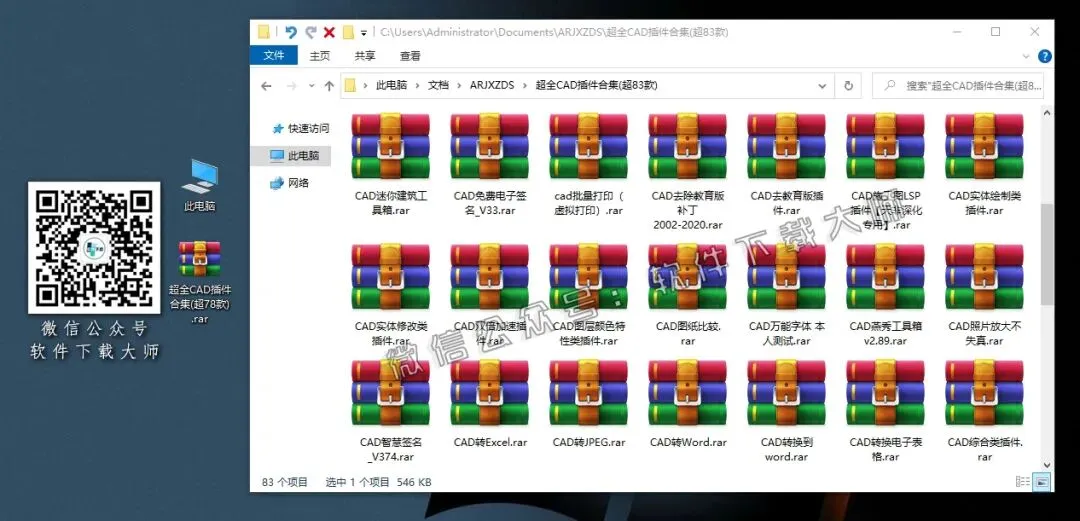Click the red X delete icon
The height and width of the screenshot is (521, 1080).
click(x=329, y=32)
